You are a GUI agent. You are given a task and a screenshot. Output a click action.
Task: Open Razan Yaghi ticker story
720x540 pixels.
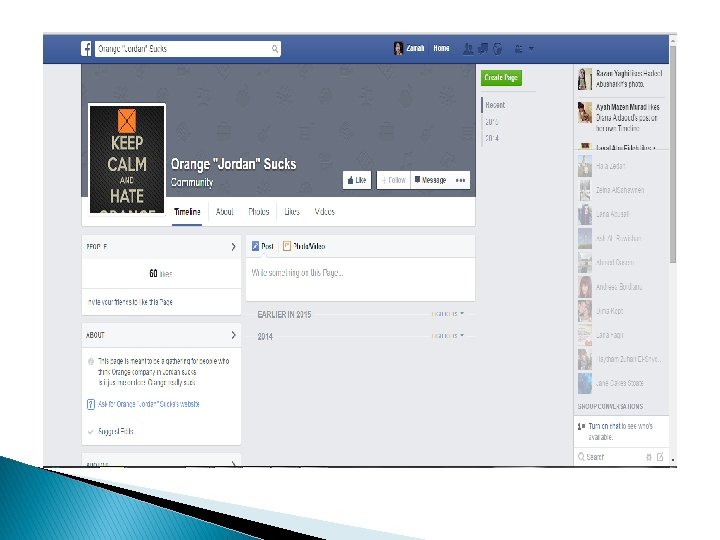[620, 79]
